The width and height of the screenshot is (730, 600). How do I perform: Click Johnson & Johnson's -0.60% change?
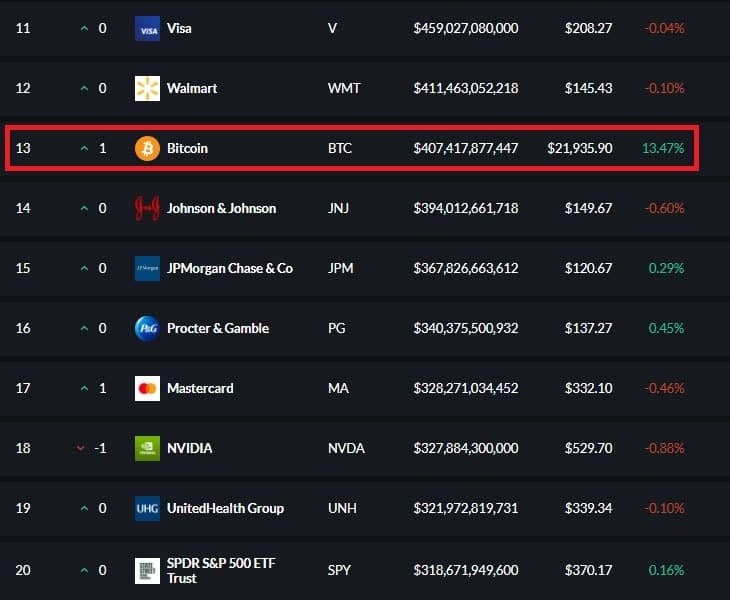pos(664,209)
